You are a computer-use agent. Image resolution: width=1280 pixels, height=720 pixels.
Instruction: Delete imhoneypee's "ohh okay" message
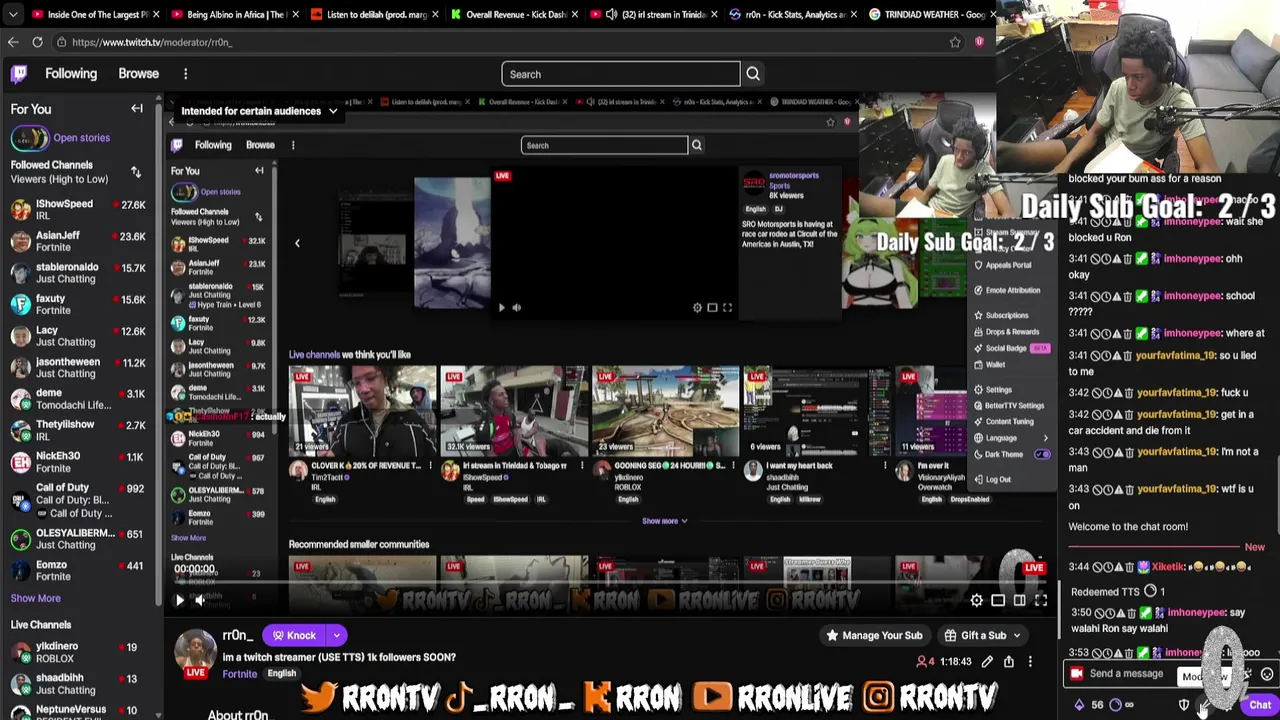pos(1128,259)
